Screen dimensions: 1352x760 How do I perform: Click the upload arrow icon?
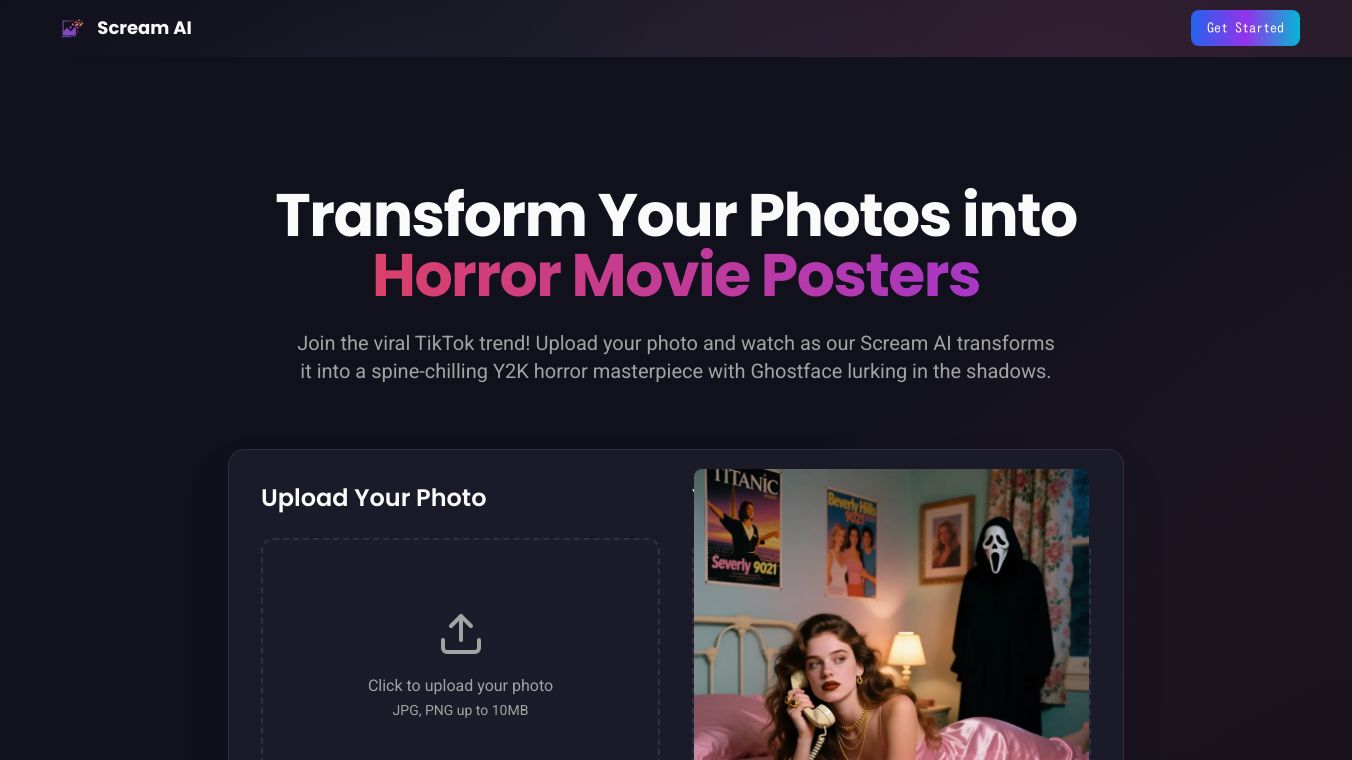click(461, 634)
